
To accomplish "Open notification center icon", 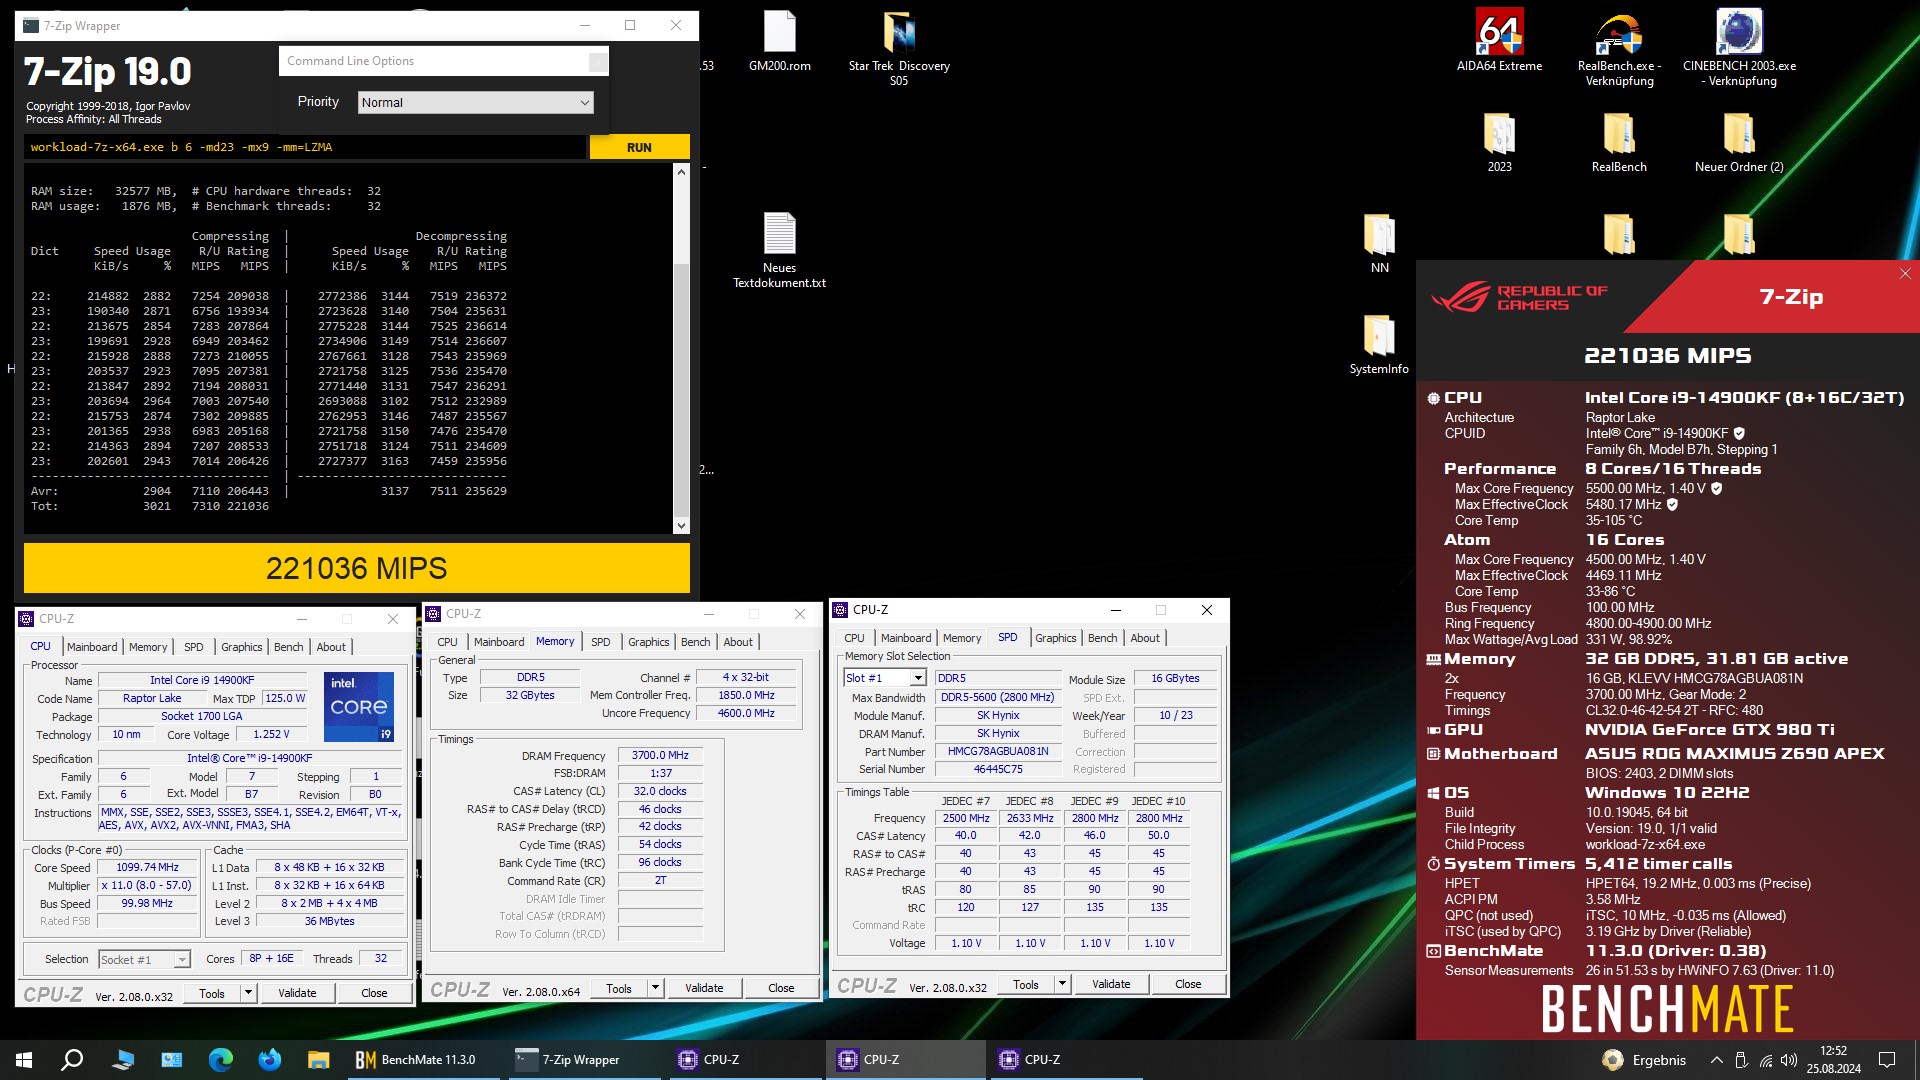I will pos(1887,1060).
